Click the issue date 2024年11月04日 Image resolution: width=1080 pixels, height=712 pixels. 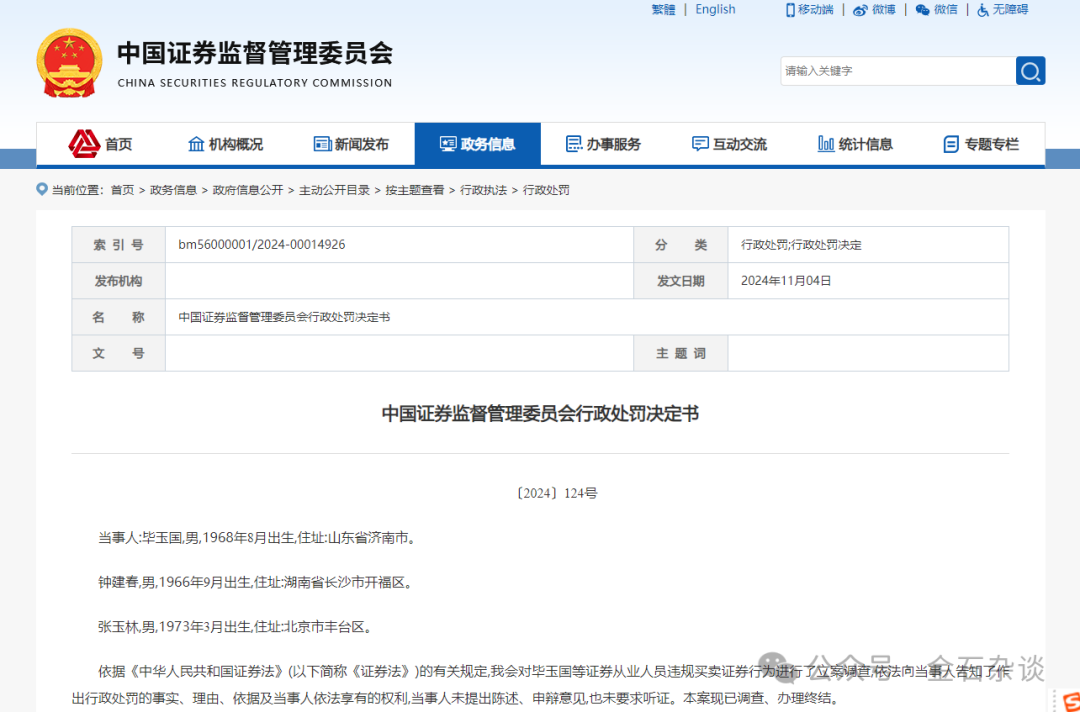pyautogui.click(x=786, y=281)
